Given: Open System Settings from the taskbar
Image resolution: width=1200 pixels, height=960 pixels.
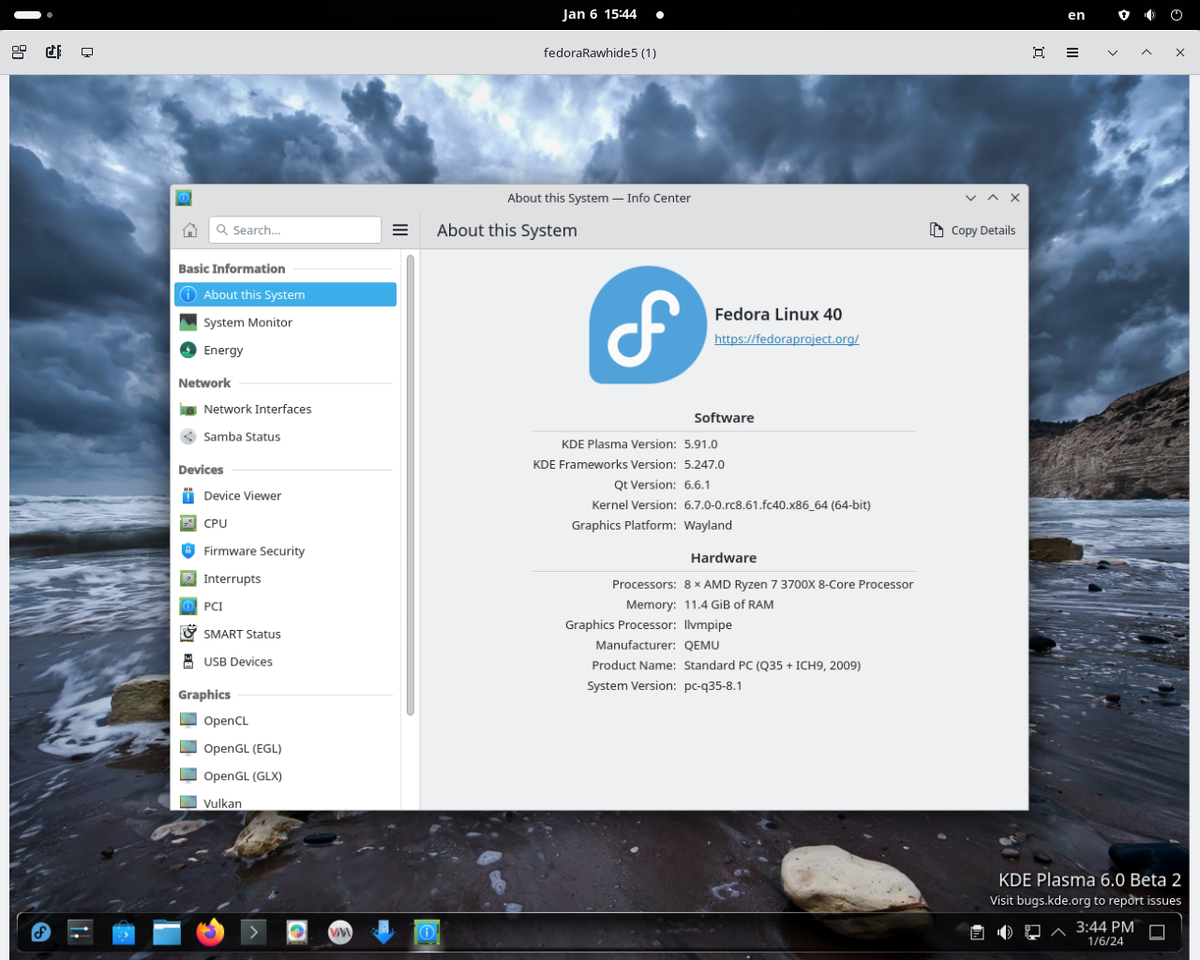Looking at the screenshot, I should tap(80, 933).
